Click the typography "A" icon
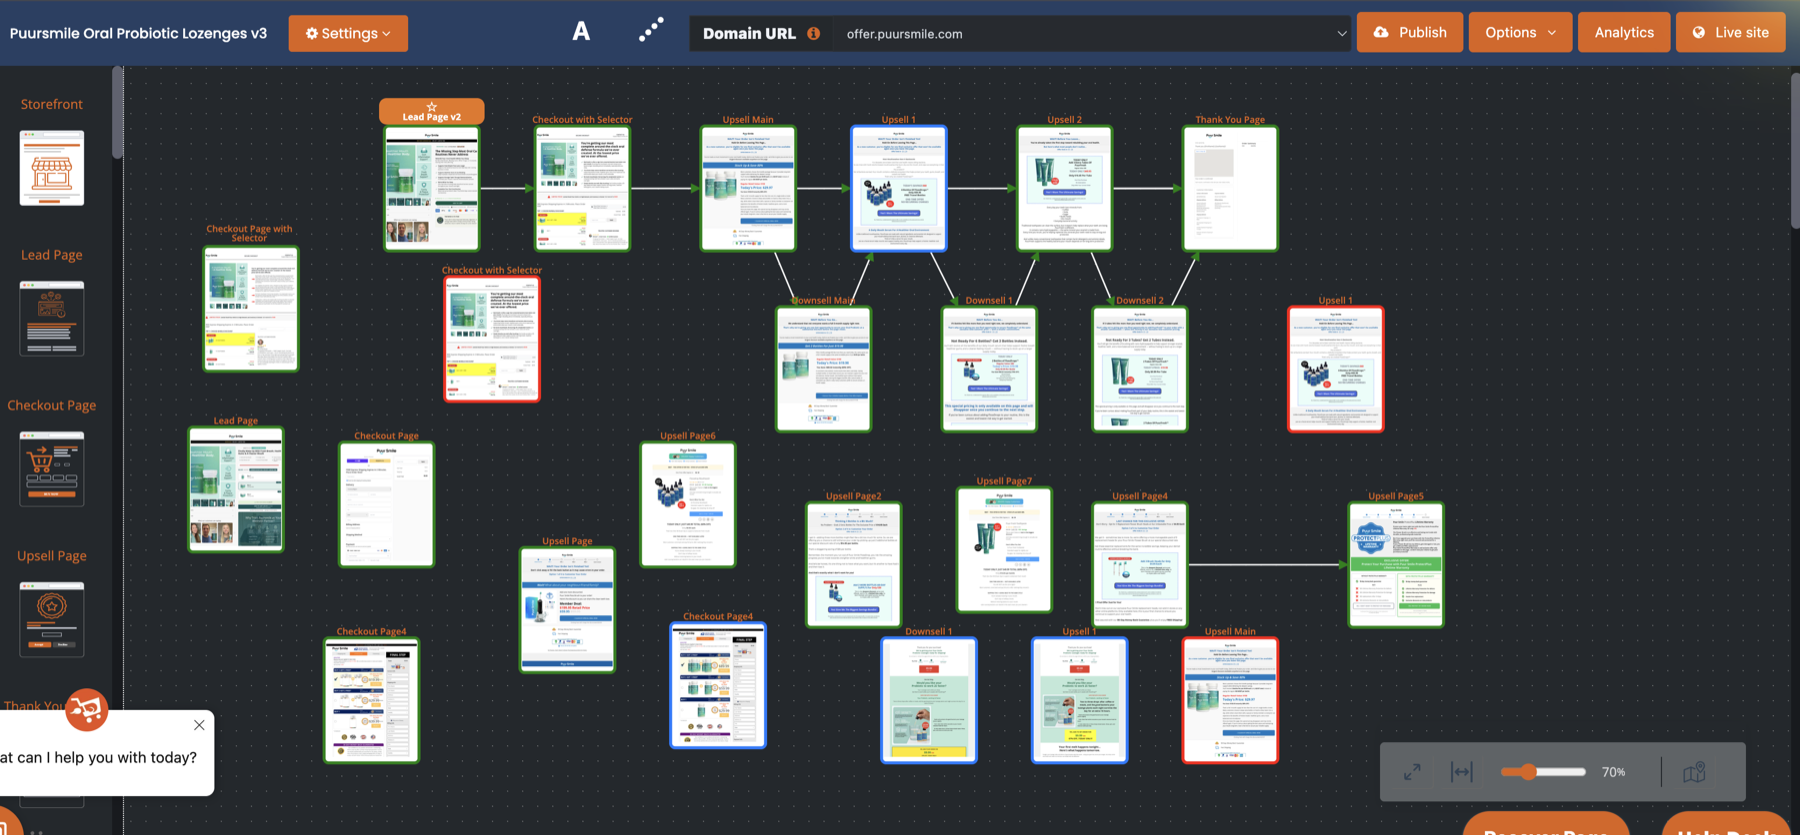Image resolution: width=1800 pixels, height=835 pixels. click(x=581, y=32)
